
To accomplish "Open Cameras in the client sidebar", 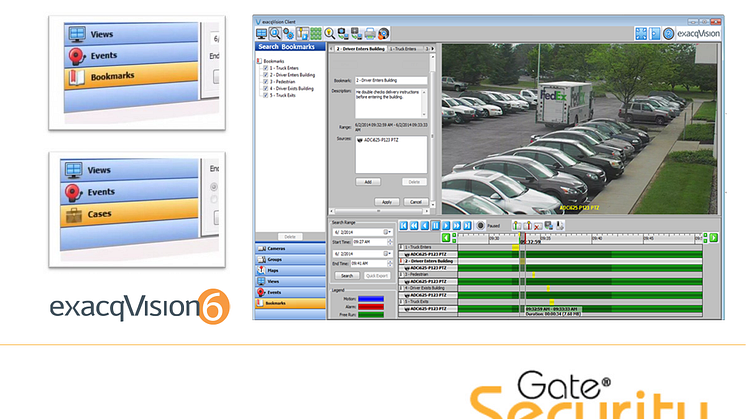I will [290, 248].
